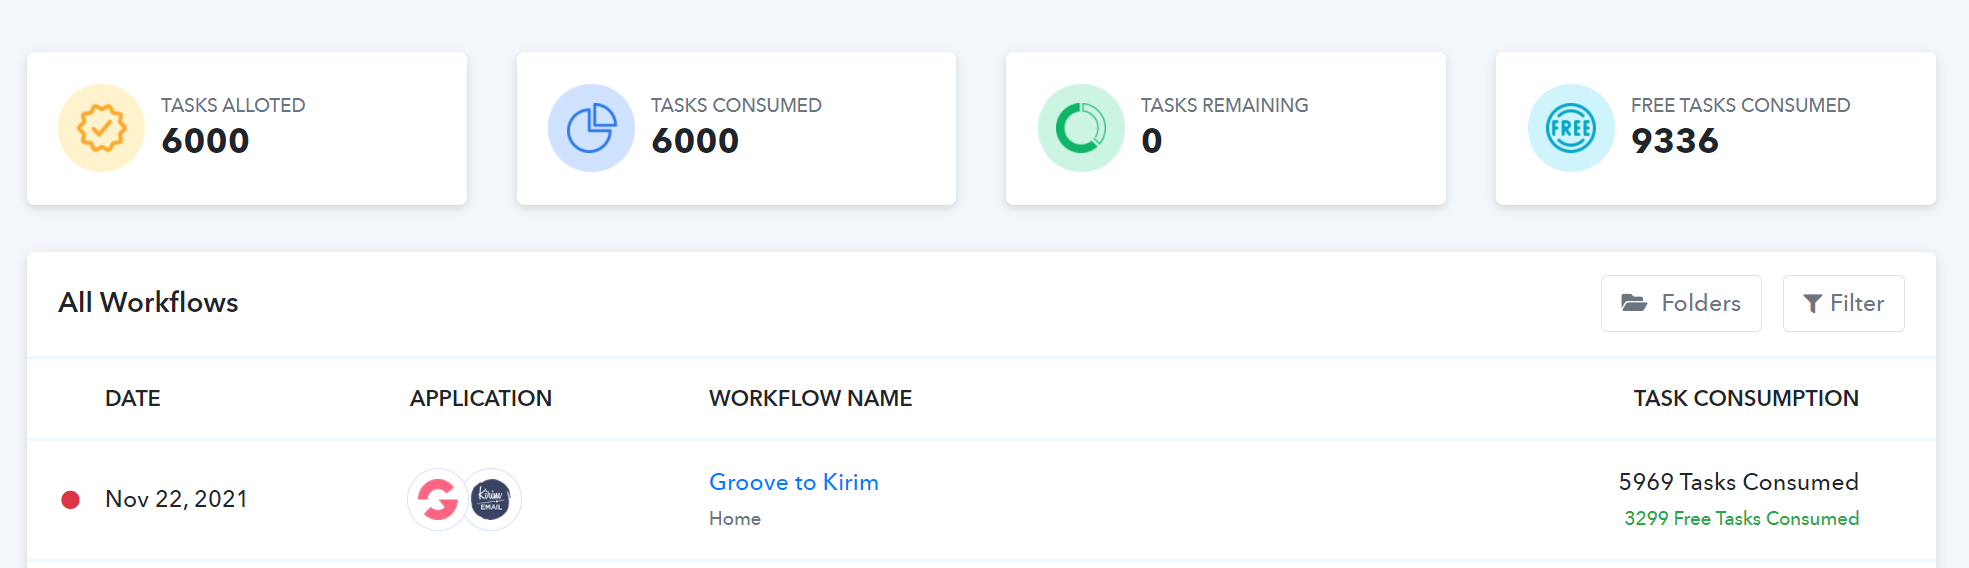Click the Kirim Email app icon

491,499
